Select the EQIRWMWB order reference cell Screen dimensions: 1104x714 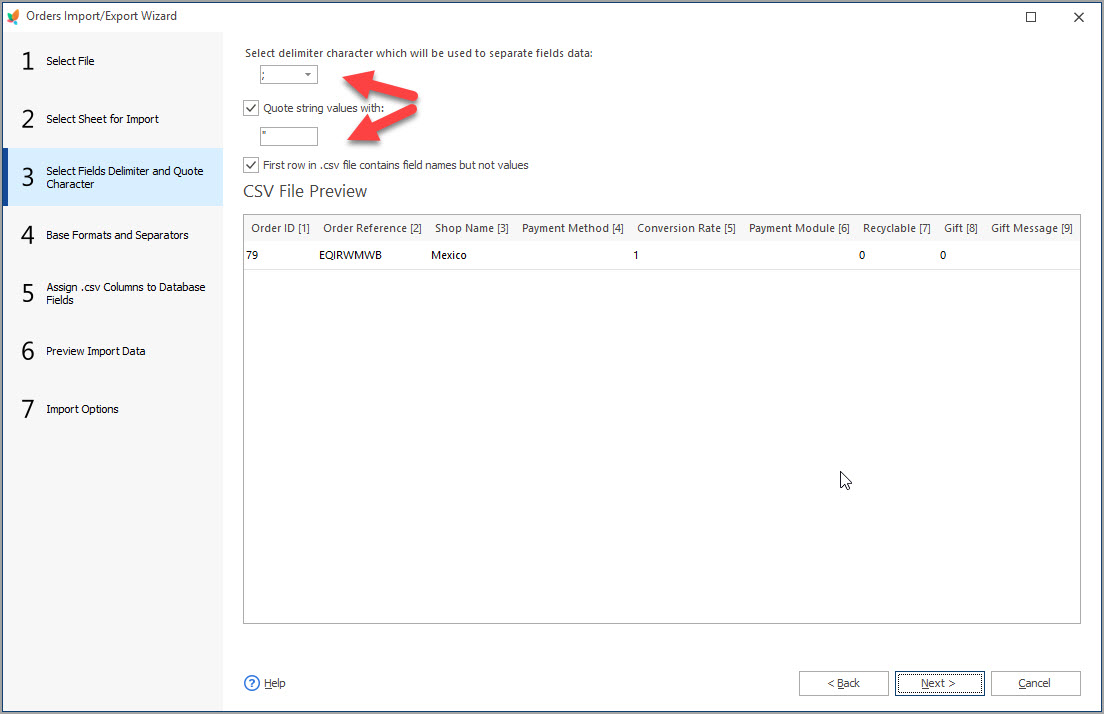coord(372,255)
